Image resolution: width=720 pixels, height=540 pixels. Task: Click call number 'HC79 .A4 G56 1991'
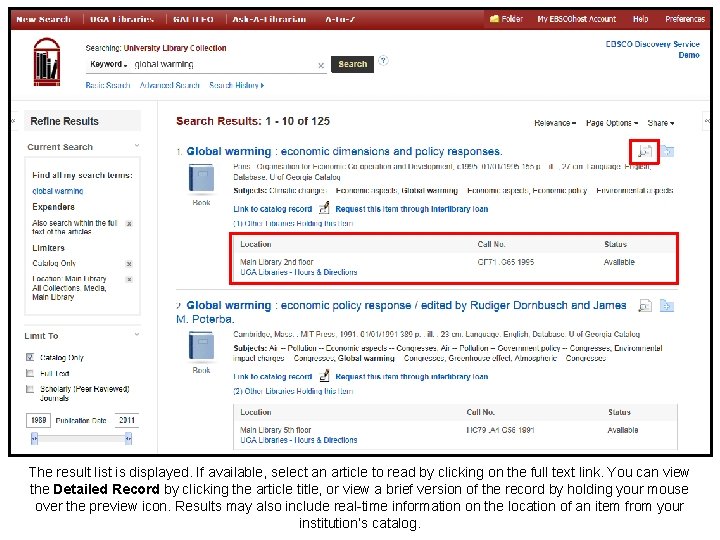tap(500, 430)
